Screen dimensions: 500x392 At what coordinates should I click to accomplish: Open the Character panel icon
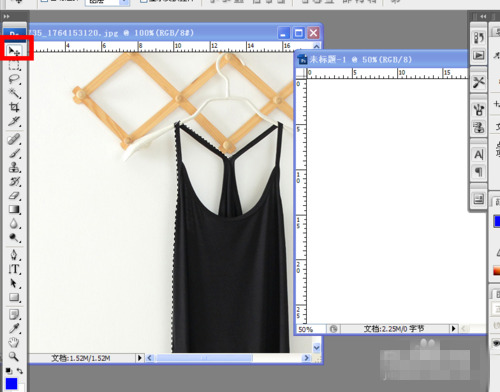click(479, 155)
